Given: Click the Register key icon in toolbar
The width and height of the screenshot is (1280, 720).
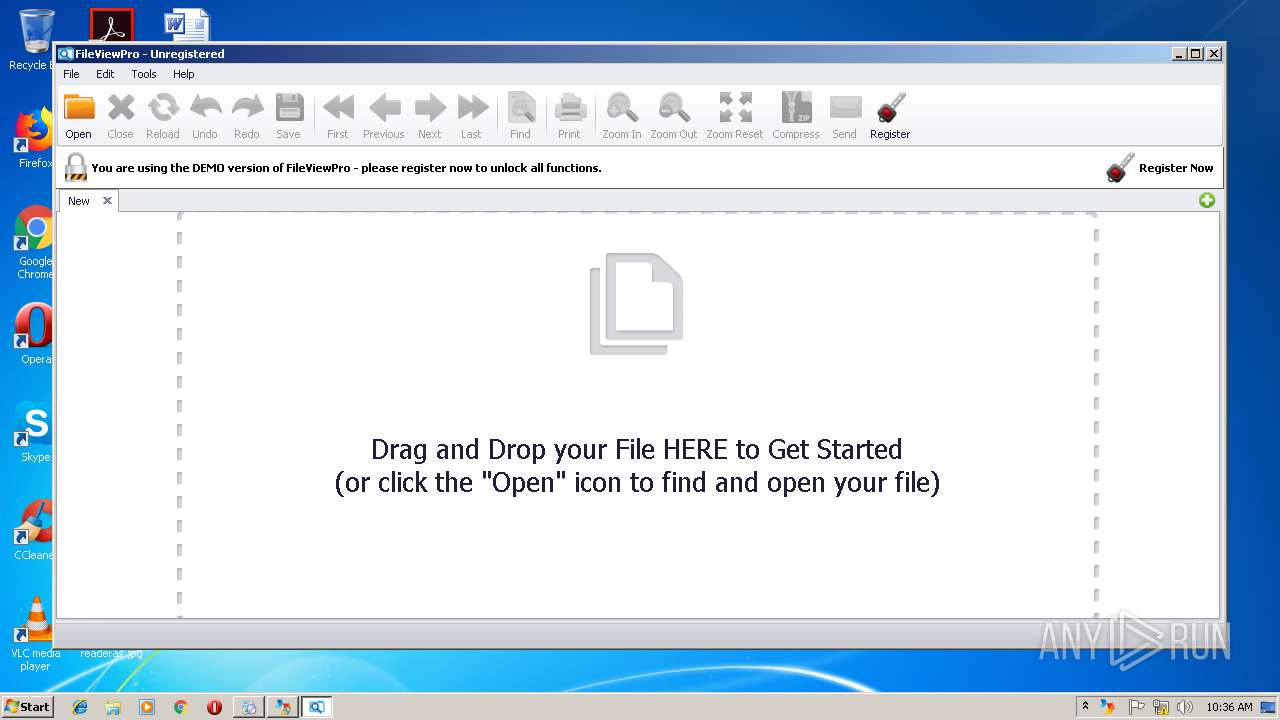Looking at the screenshot, I should (x=890, y=107).
